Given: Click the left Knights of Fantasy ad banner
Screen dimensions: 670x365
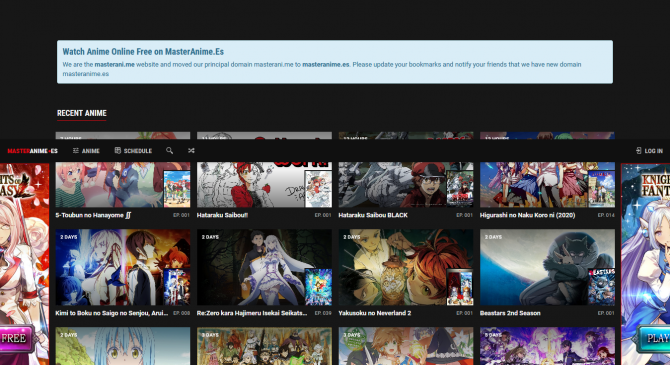Looking at the screenshot, I should 24,264.
